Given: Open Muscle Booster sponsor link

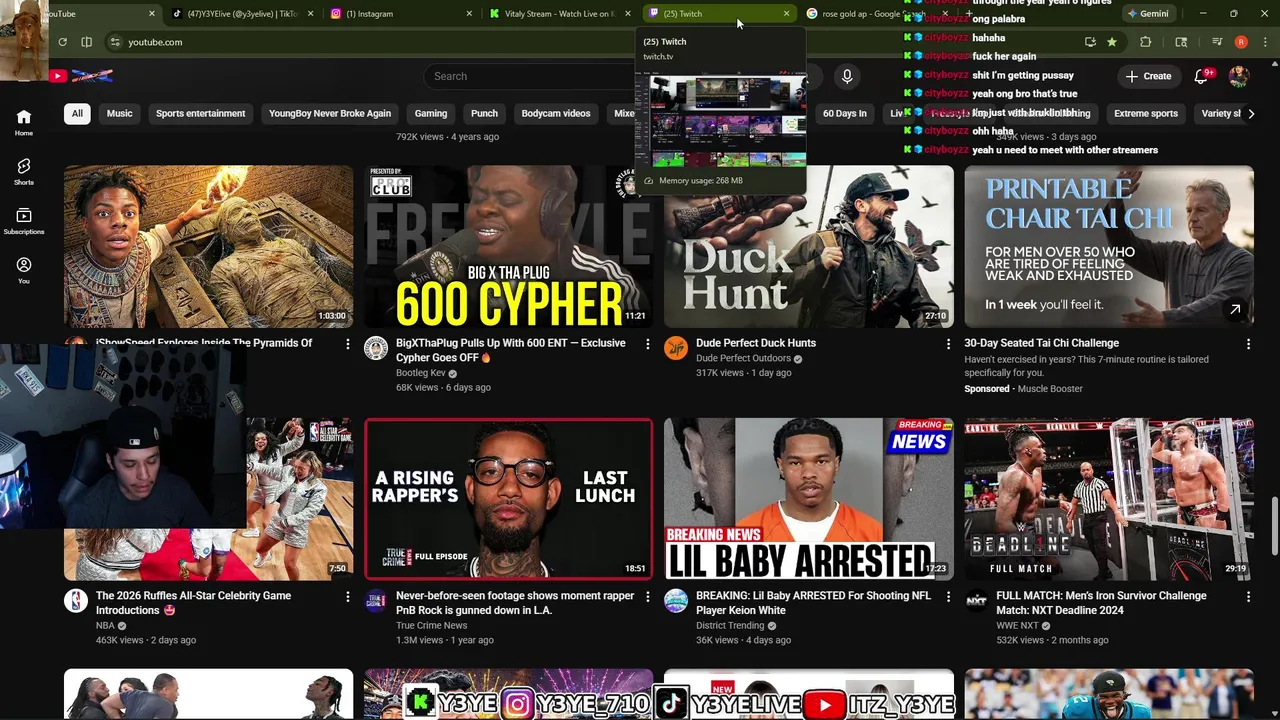Looking at the screenshot, I should coord(1050,388).
